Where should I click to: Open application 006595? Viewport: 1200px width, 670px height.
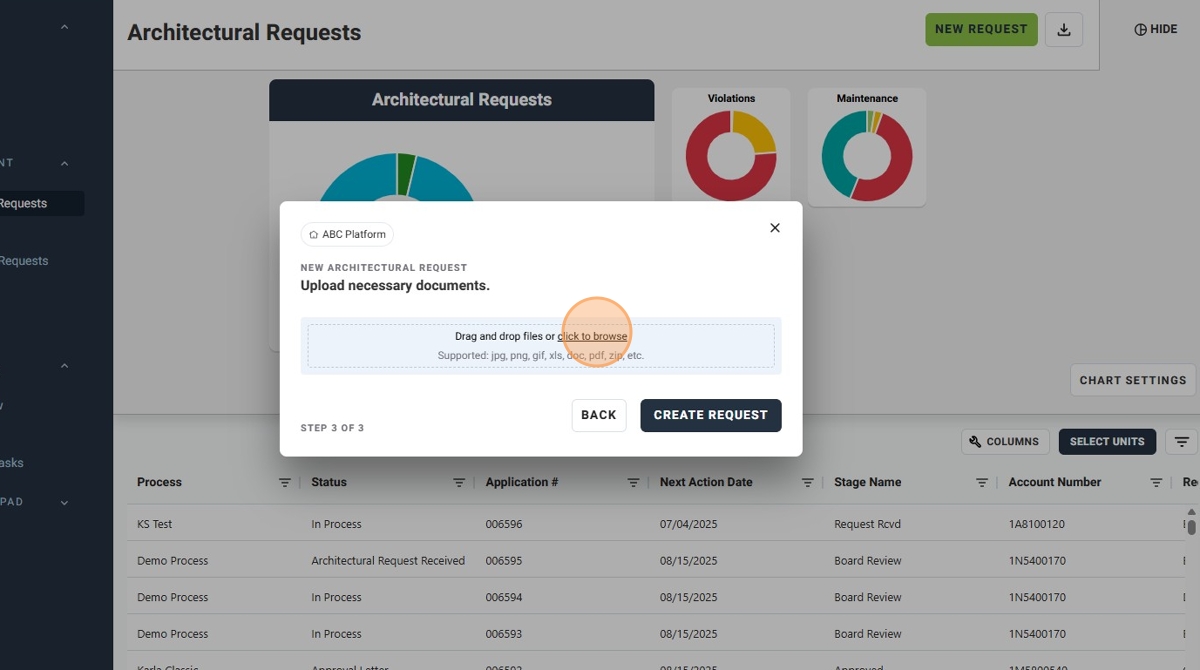pos(504,561)
